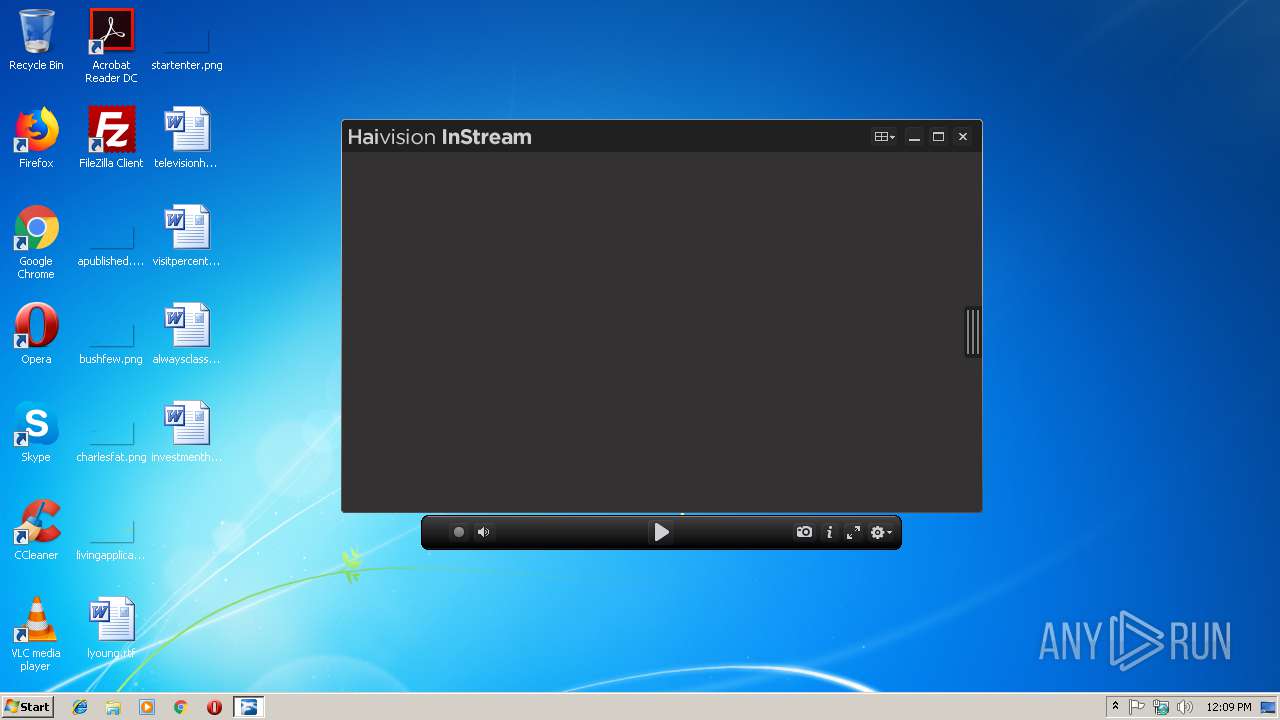Open the layout grid dropdown in title bar

[x=884, y=137]
